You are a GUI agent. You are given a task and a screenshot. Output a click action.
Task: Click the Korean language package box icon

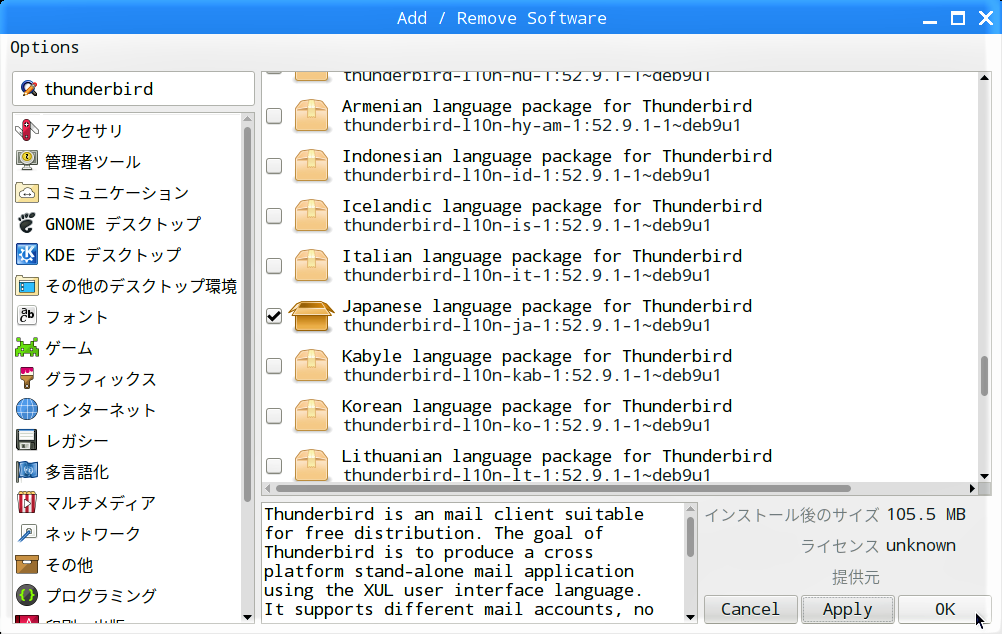[x=311, y=415]
